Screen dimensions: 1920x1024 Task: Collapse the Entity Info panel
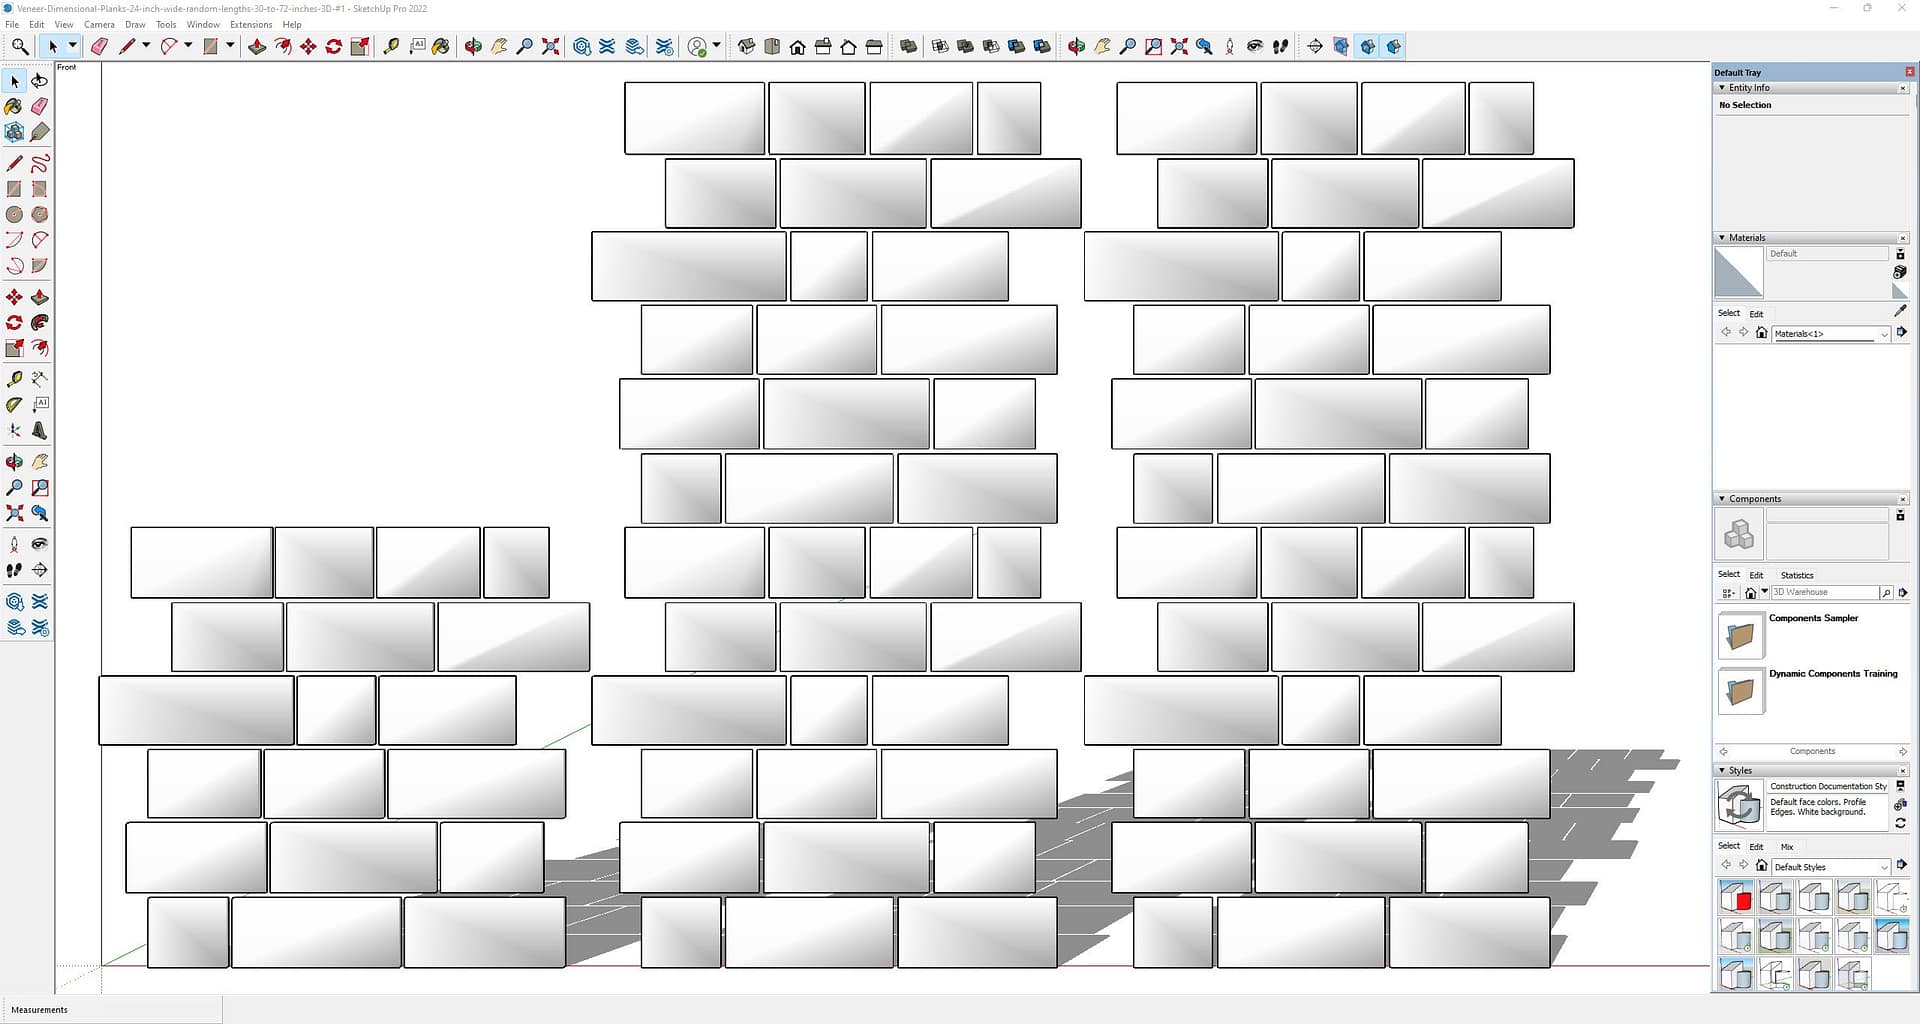[x=1722, y=88]
